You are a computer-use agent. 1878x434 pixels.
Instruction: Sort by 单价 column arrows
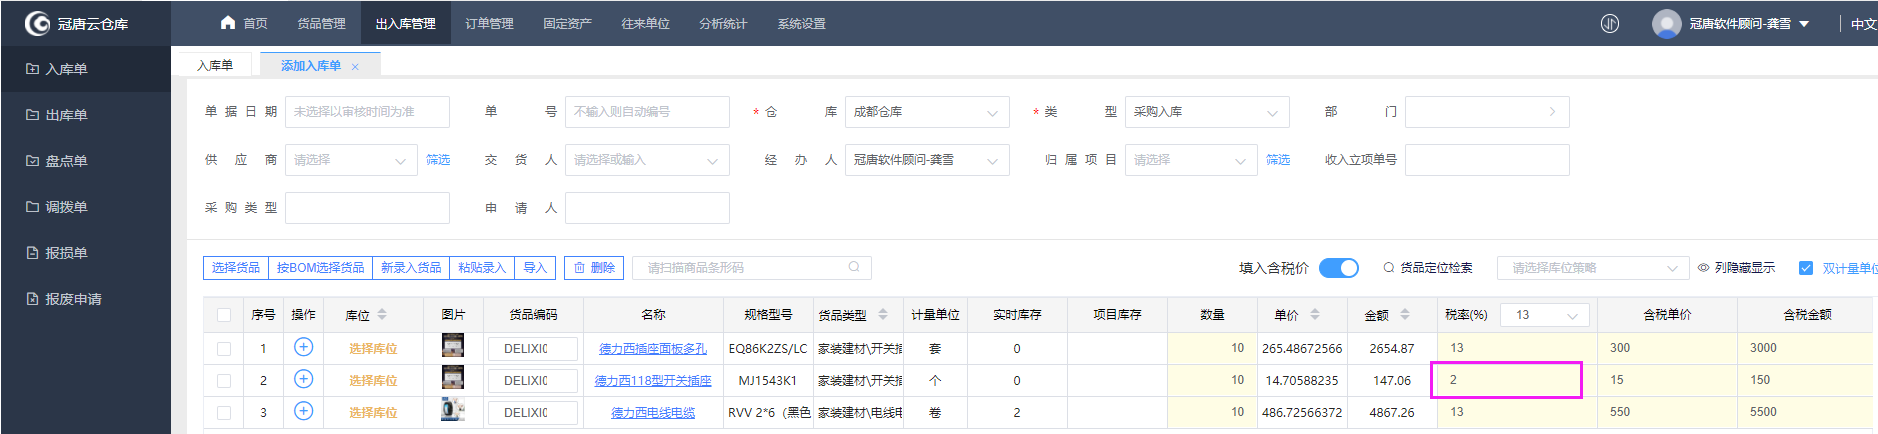(x=1315, y=315)
